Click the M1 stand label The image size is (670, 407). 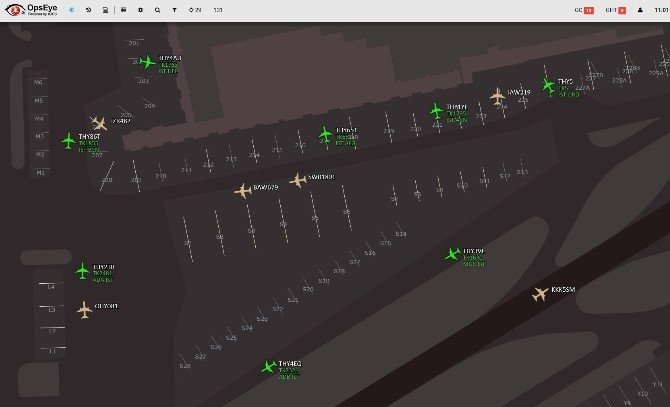pyautogui.click(x=40, y=173)
